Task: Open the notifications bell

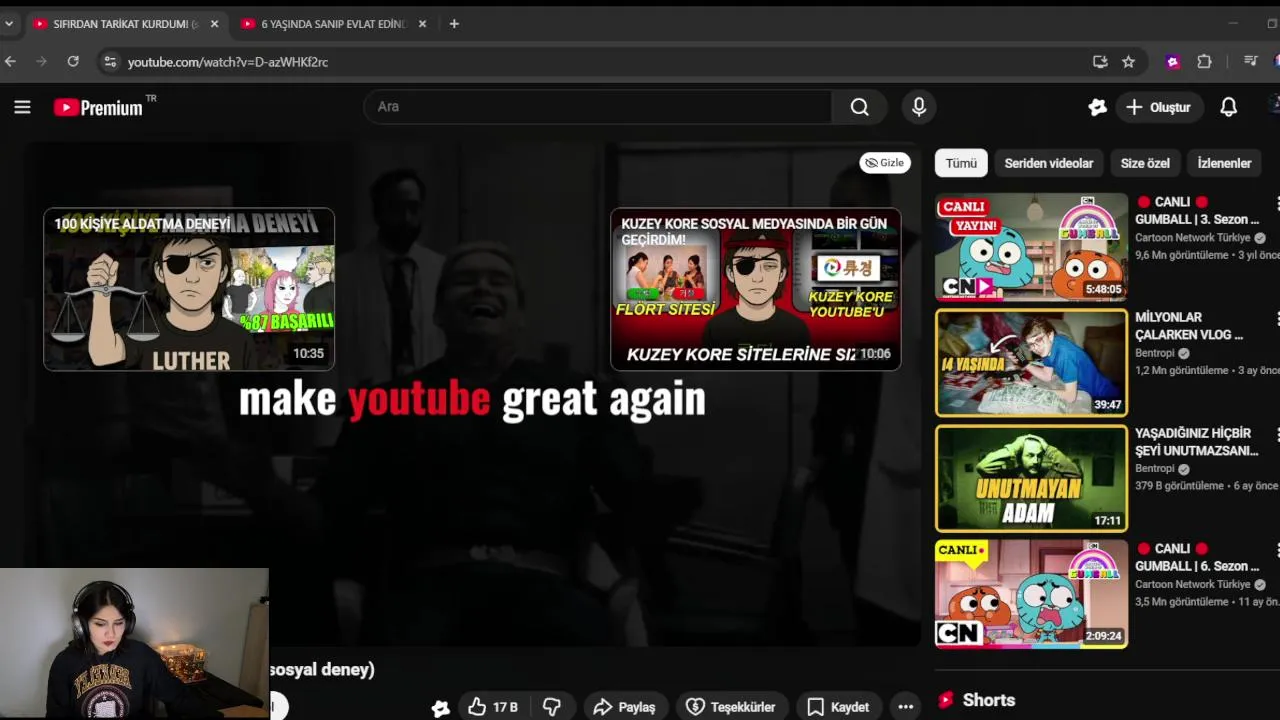Action: (1228, 107)
